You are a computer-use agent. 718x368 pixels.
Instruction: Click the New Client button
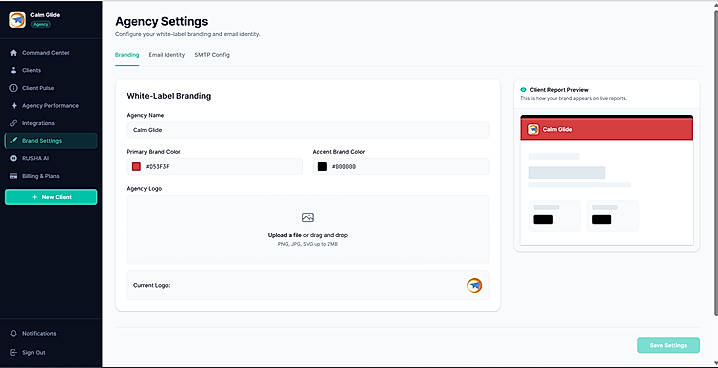(51, 197)
